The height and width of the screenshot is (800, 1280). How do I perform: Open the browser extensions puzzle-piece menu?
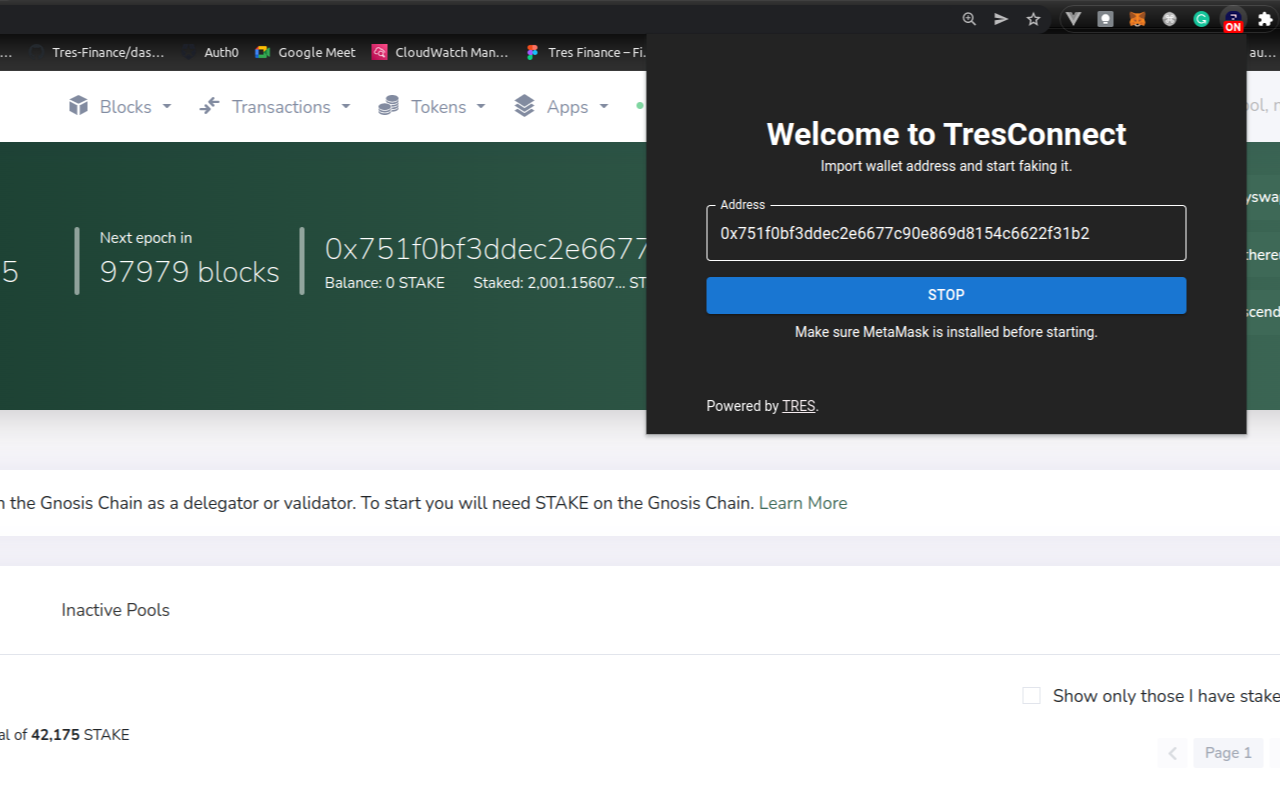click(1262, 19)
